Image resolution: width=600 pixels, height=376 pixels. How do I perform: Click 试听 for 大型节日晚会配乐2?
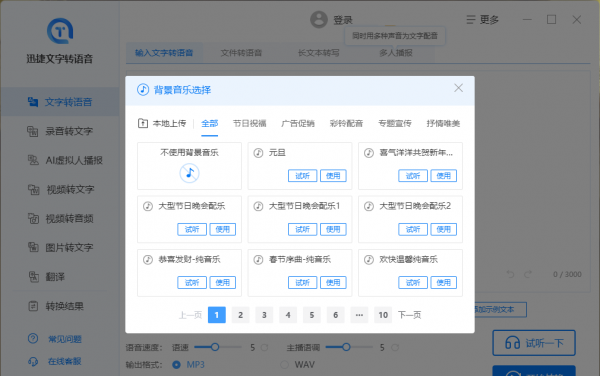pos(413,229)
